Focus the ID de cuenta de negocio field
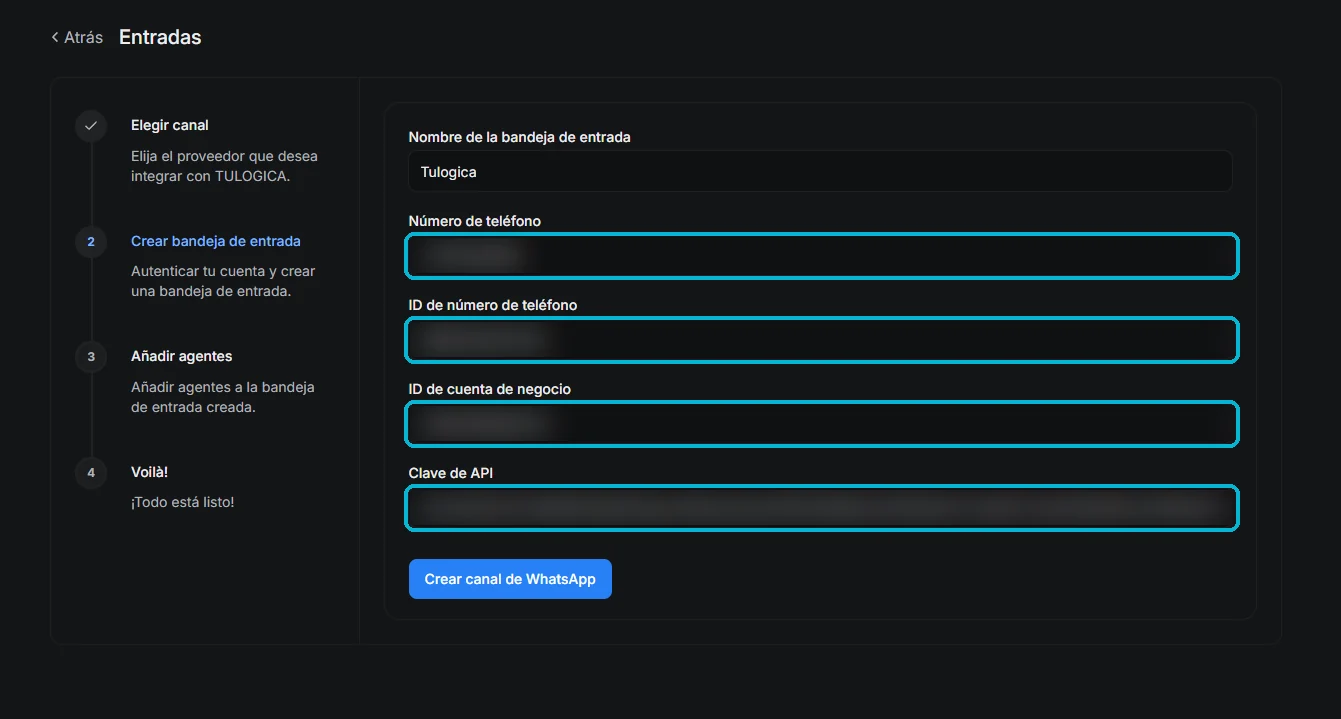The height and width of the screenshot is (719, 1341). [x=822, y=424]
